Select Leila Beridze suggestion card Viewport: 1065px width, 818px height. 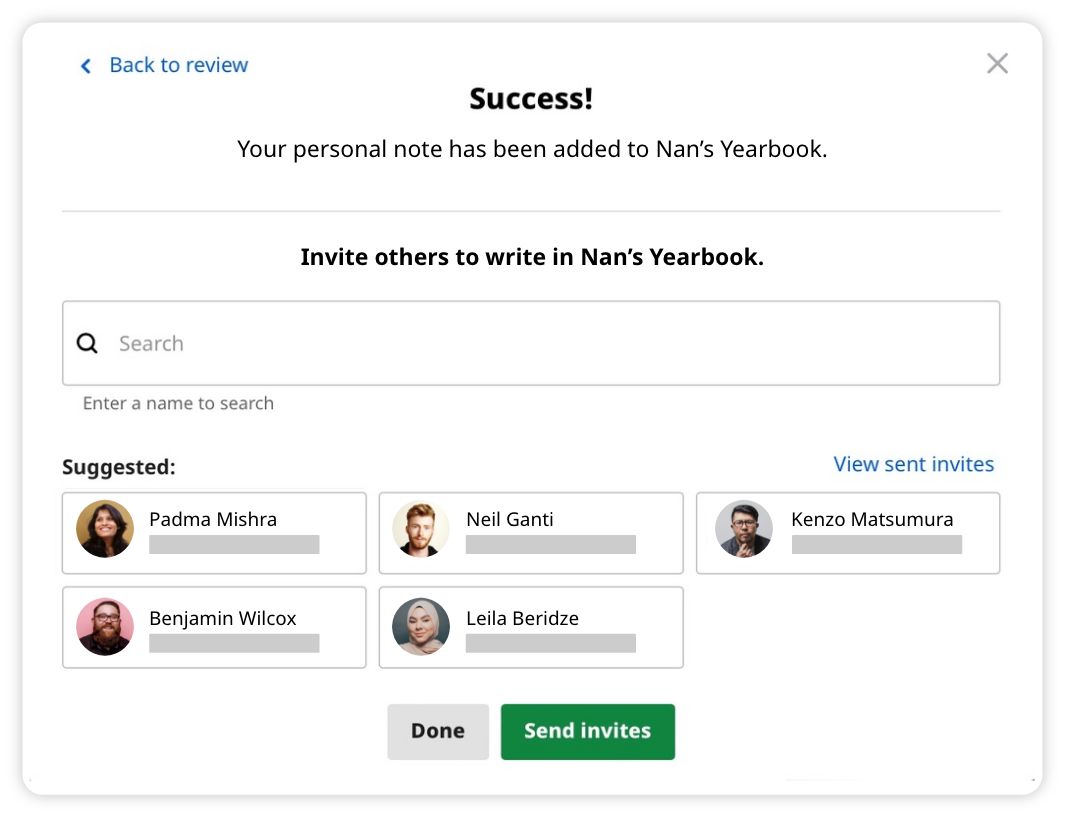coord(531,627)
